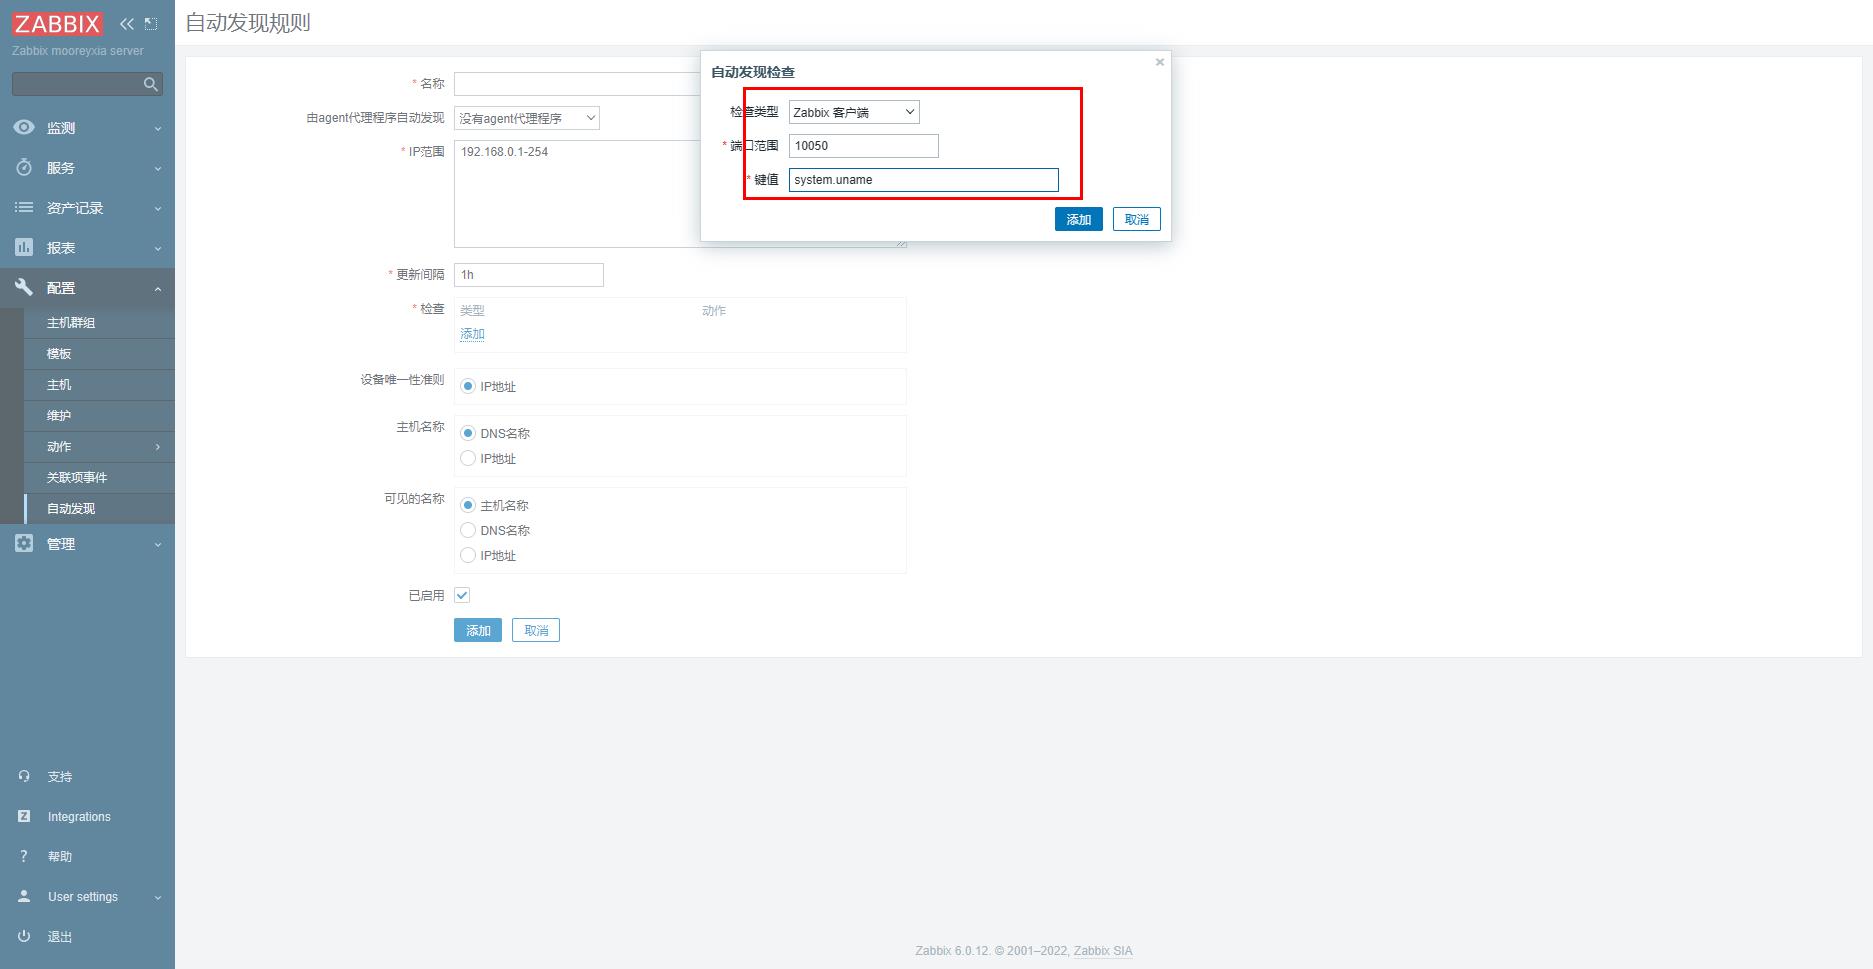Image resolution: width=1873 pixels, height=969 pixels.
Task: Expand the 动作 submenu arrow
Action: tap(158, 447)
